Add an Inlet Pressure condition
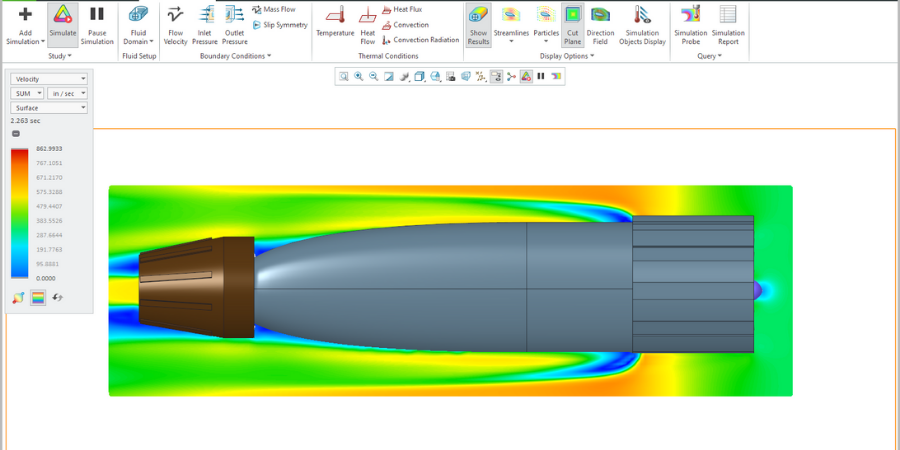This screenshot has height=450, width=900. tap(204, 25)
